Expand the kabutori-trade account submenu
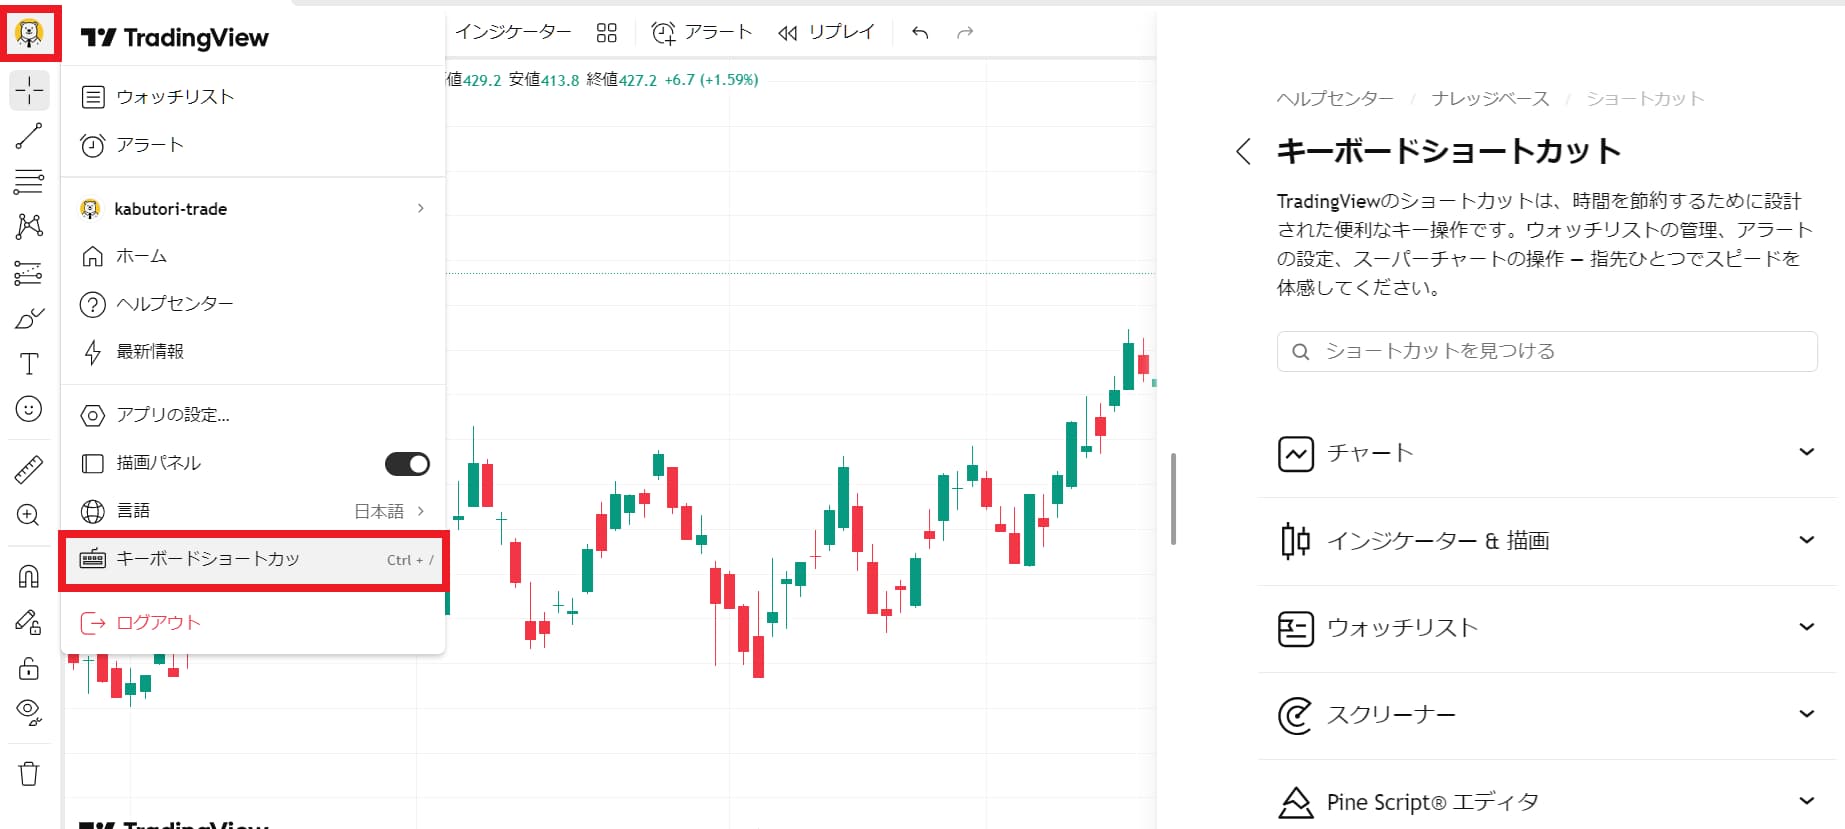Viewport: 1845px width, 829px height. [253, 209]
